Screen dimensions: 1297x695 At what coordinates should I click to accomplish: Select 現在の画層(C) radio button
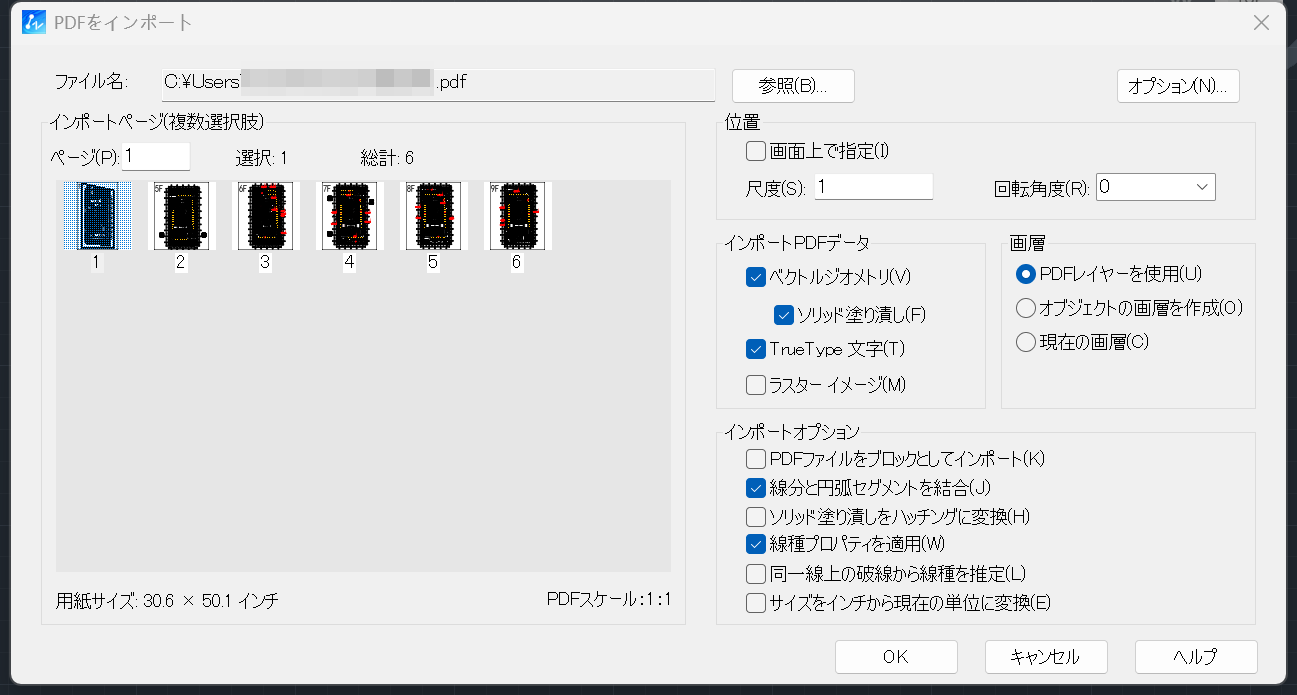click(x=1025, y=342)
